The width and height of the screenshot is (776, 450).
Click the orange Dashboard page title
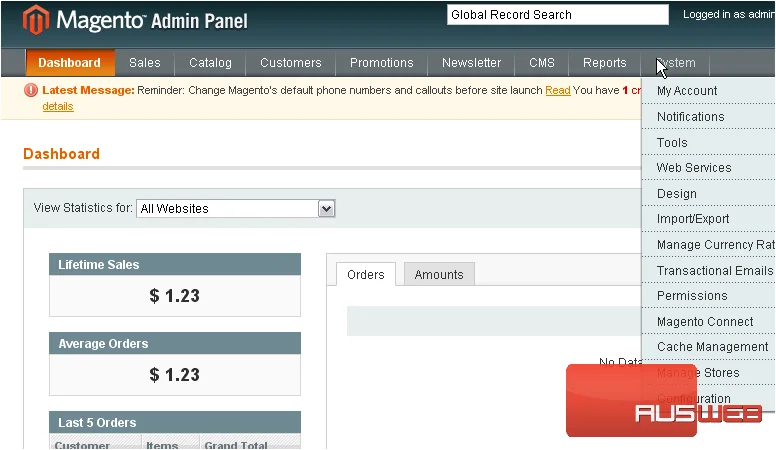(x=61, y=153)
